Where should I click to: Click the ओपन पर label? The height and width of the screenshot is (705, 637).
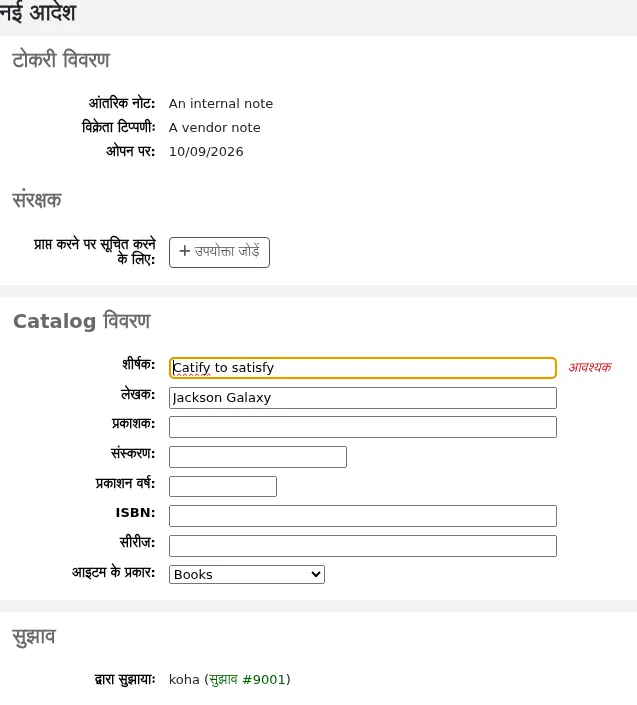(x=131, y=151)
